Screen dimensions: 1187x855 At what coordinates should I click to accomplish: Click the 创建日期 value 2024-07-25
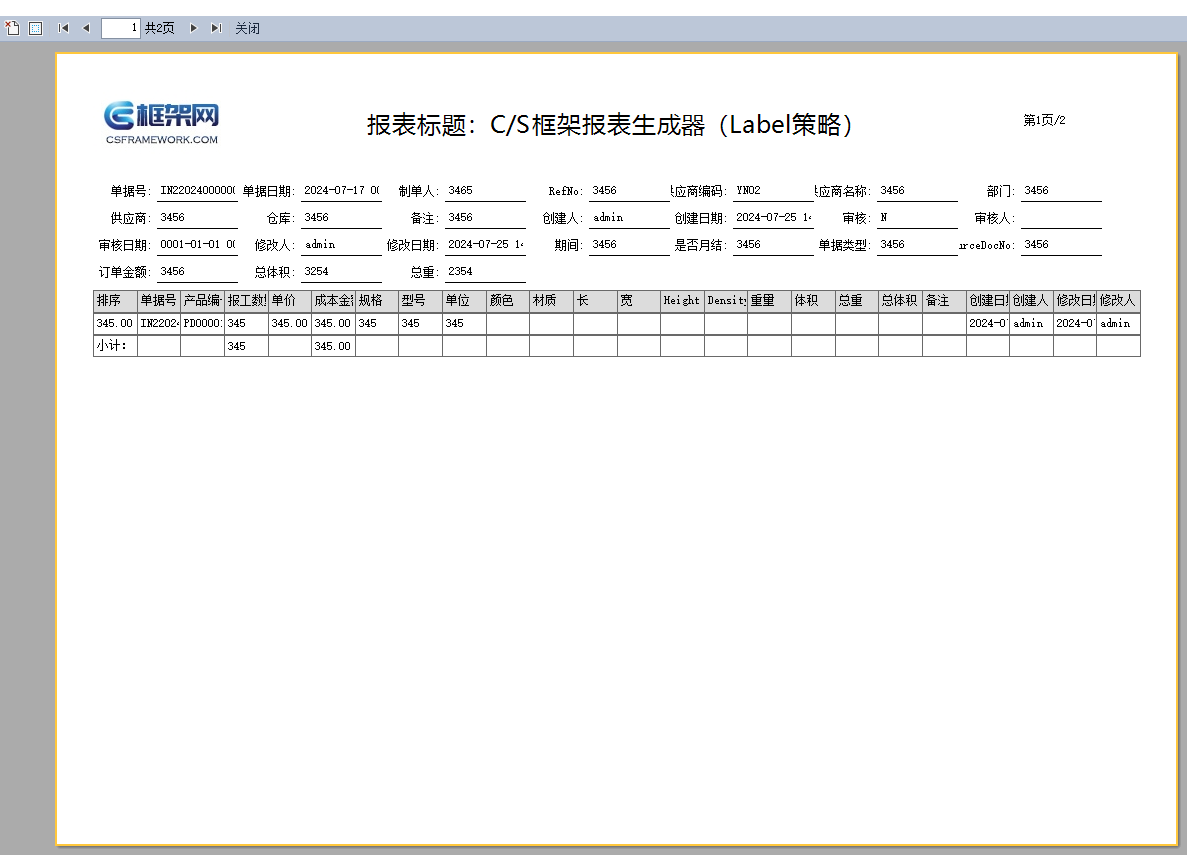[x=773, y=217]
